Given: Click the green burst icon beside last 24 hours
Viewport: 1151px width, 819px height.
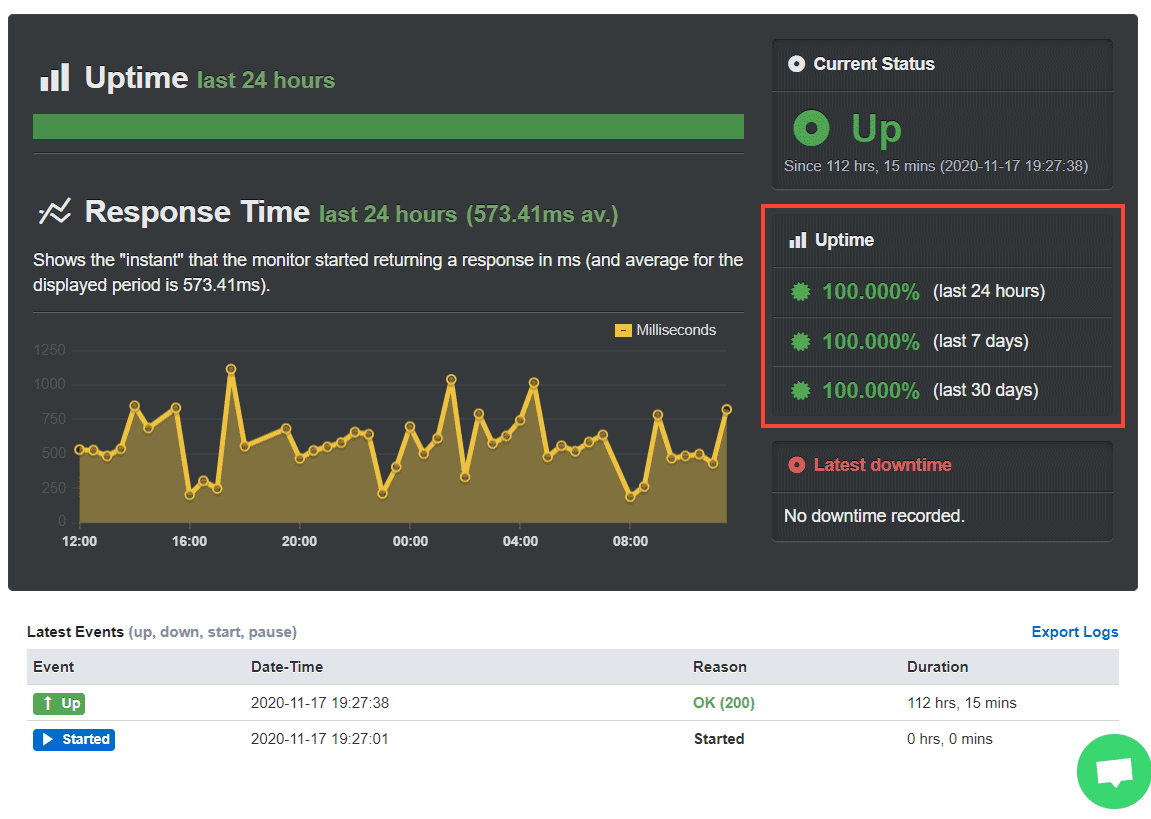Looking at the screenshot, I should pyautogui.click(x=800, y=292).
